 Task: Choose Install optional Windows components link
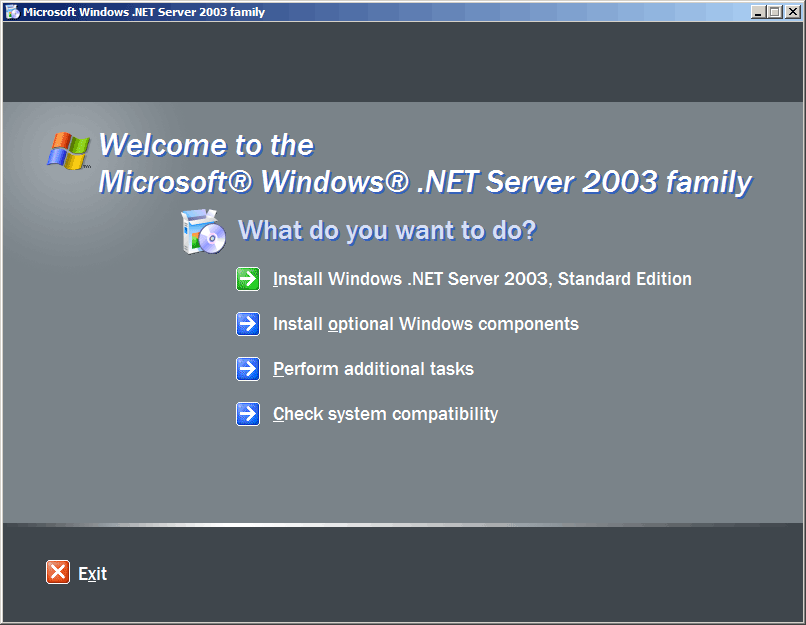pos(426,324)
